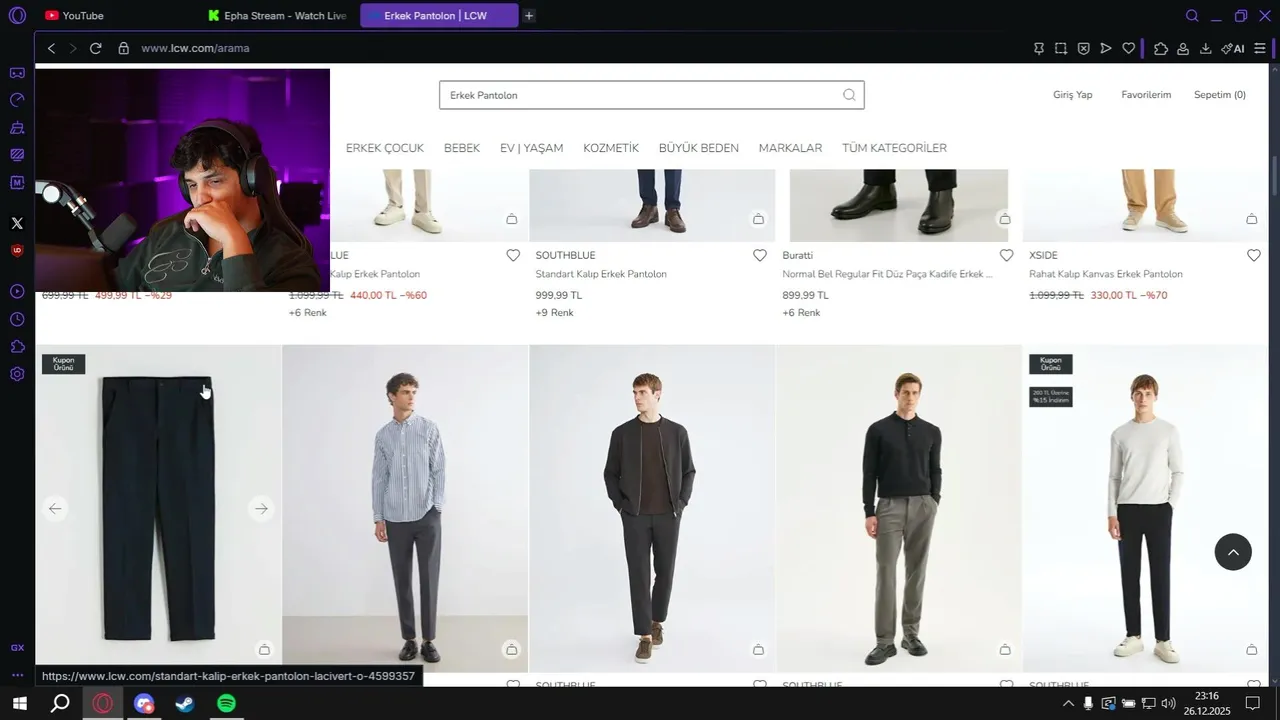Open GX Corner gamepad icon in sidebar
The height and width of the screenshot is (720, 1280).
click(17, 73)
